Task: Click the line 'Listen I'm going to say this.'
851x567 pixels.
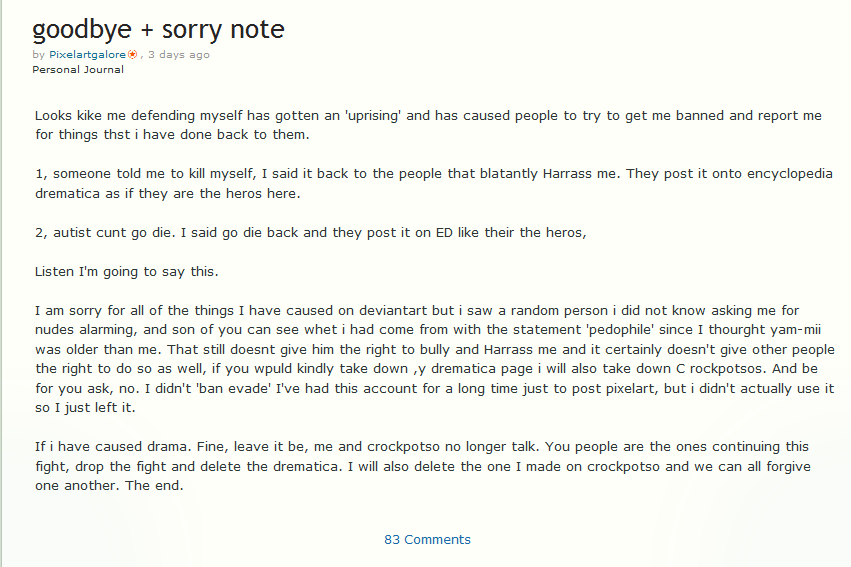Action: point(126,271)
